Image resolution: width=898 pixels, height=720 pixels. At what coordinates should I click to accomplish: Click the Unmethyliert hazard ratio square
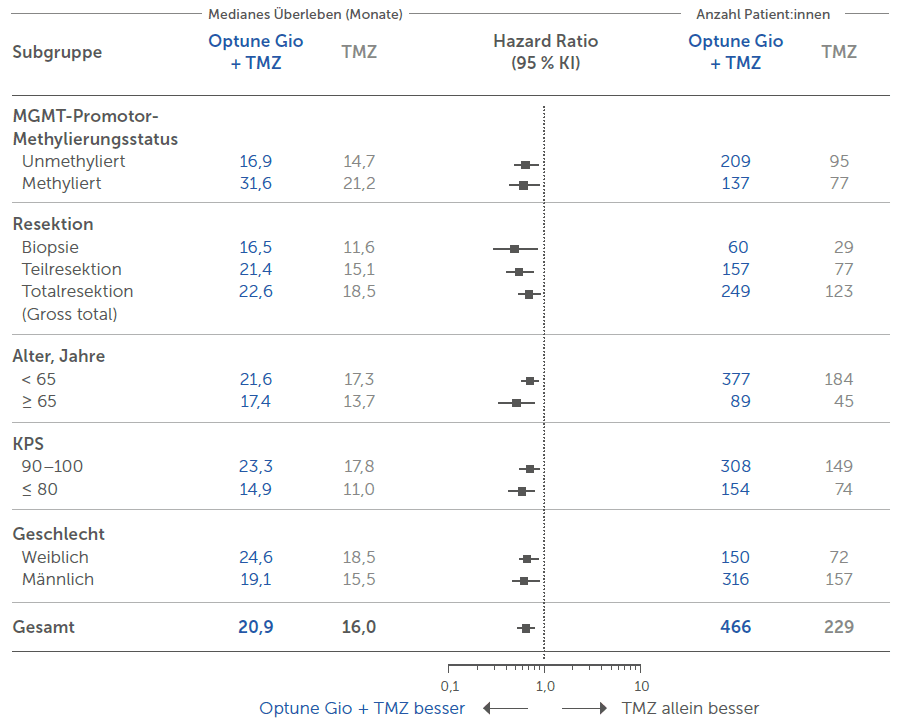(x=525, y=164)
